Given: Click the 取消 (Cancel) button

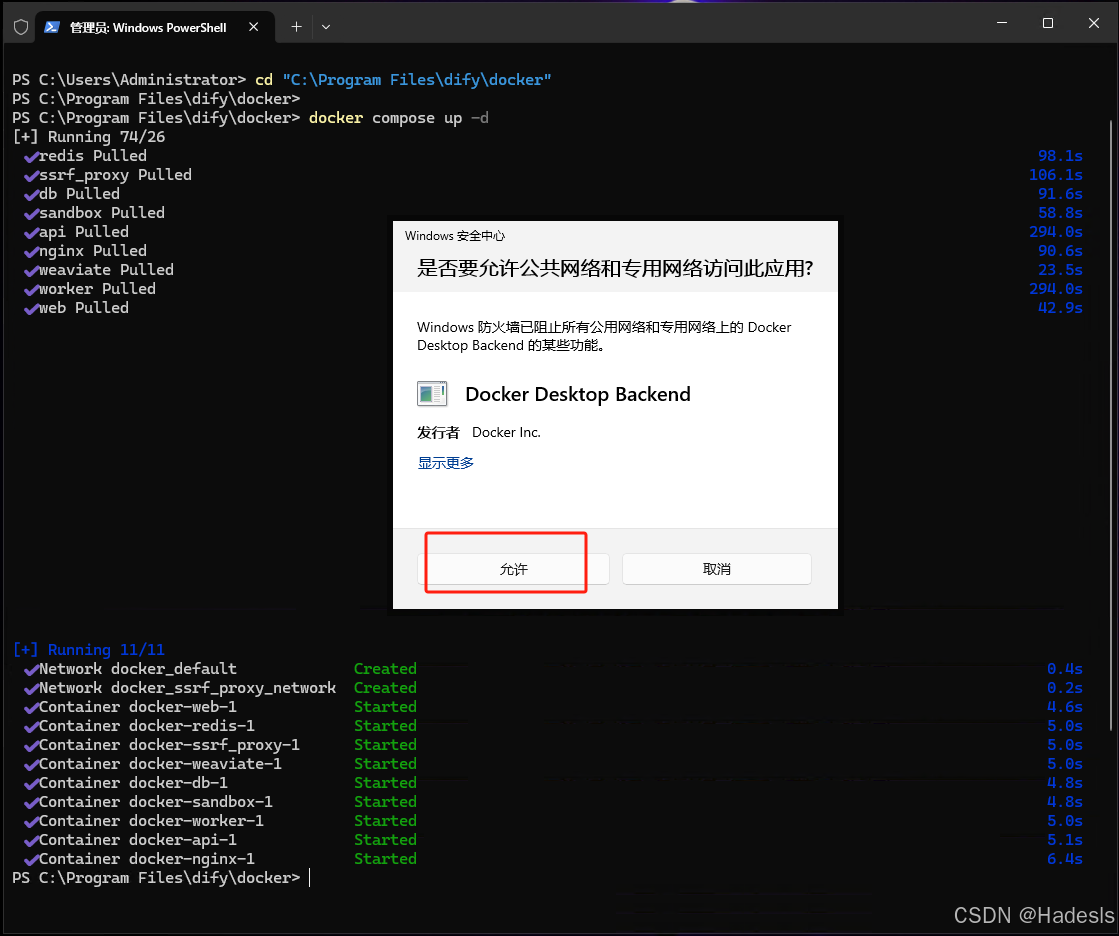Looking at the screenshot, I should coord(717,569).
